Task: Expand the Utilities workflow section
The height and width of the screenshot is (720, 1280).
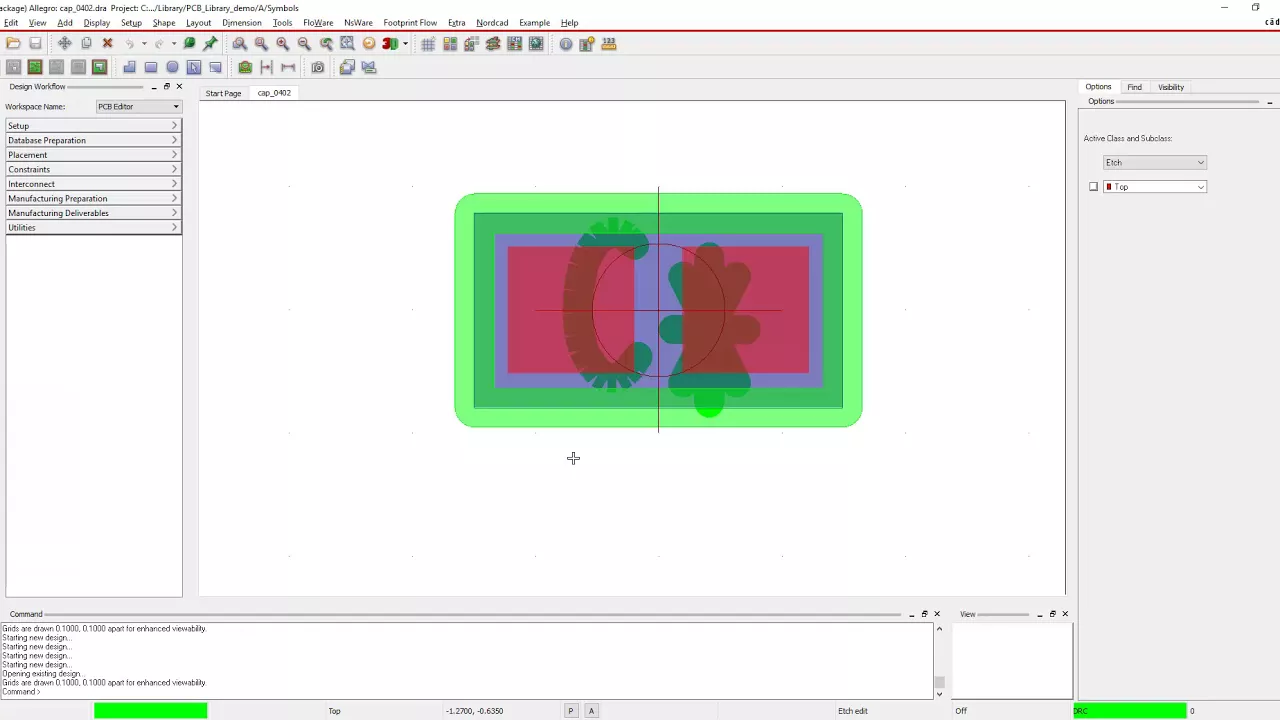Action: pos(93,227)
